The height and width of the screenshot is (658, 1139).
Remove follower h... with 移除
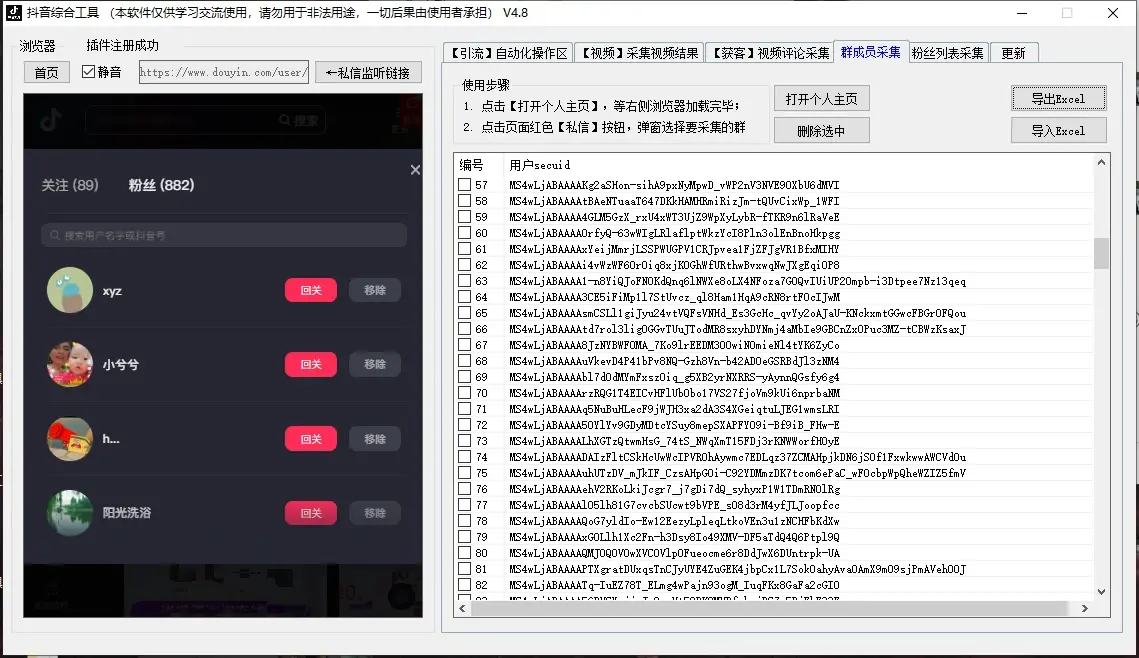[x=375, y=439]
